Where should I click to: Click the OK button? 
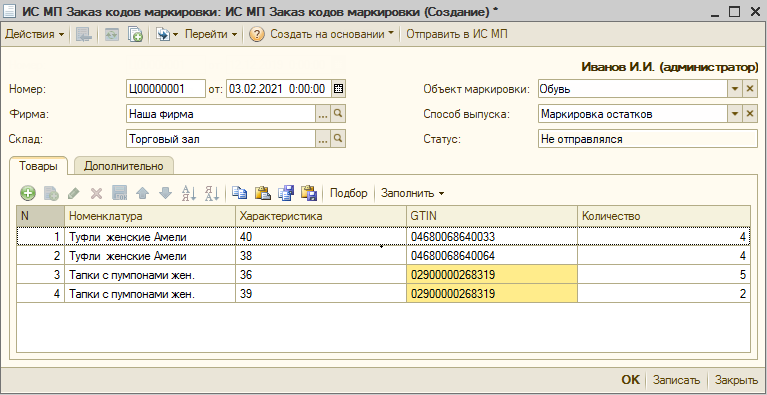[631, 380]
